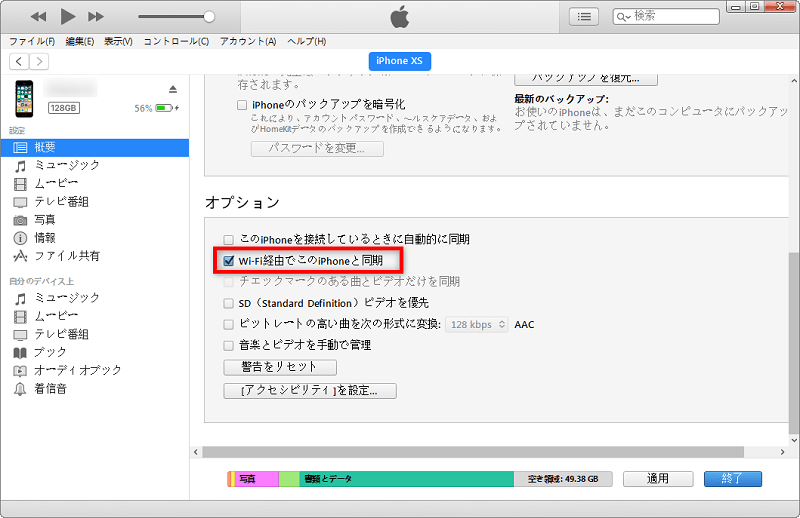Click the 書類とデータ storage bar segment
This screenshot has height=518, width=800.
406,479
